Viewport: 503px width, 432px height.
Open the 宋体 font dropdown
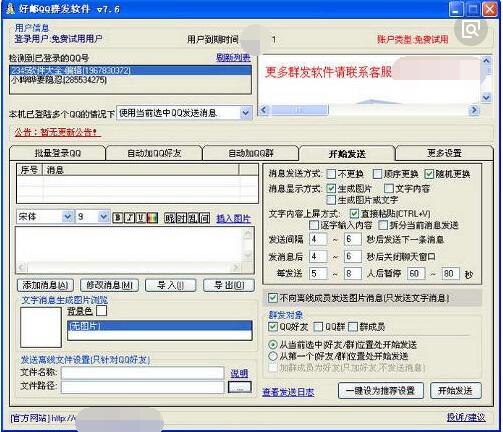[x=67, y=217]
